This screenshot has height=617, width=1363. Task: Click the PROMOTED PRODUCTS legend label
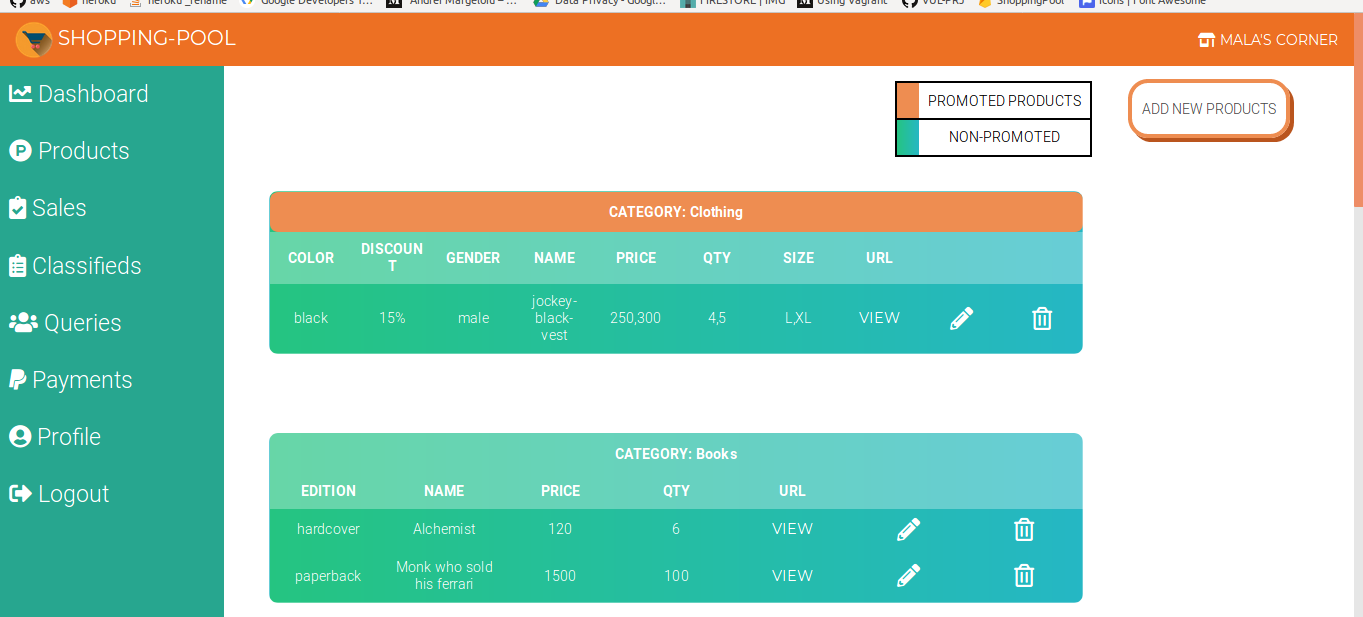pyautogui.click(x=1004, y=101)
